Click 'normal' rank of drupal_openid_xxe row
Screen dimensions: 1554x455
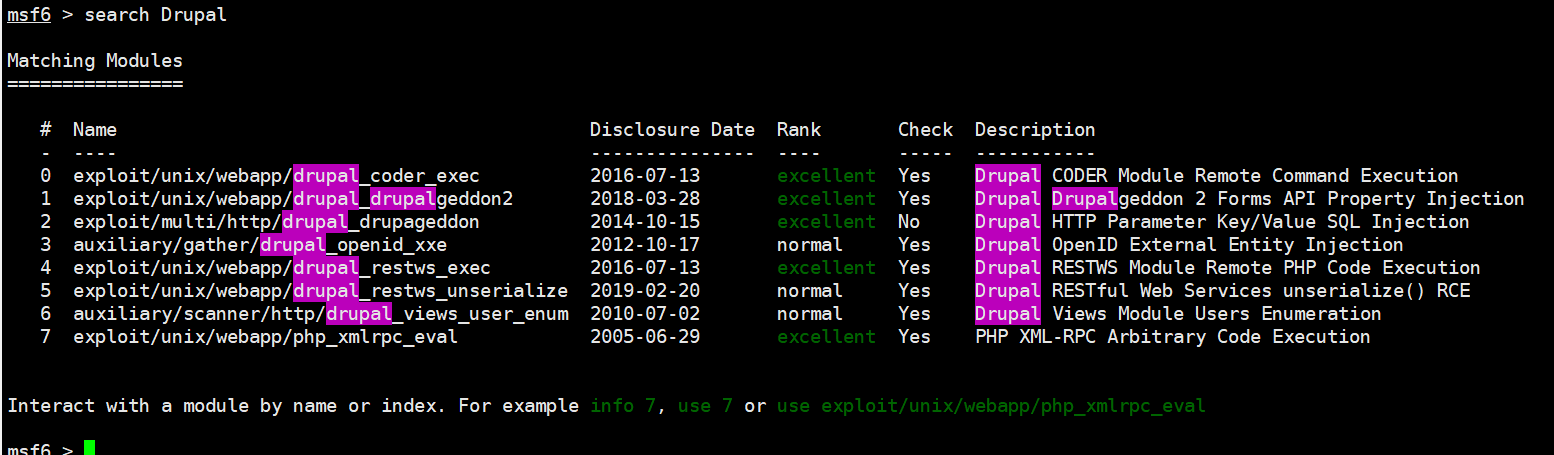[x=810, y=245]
